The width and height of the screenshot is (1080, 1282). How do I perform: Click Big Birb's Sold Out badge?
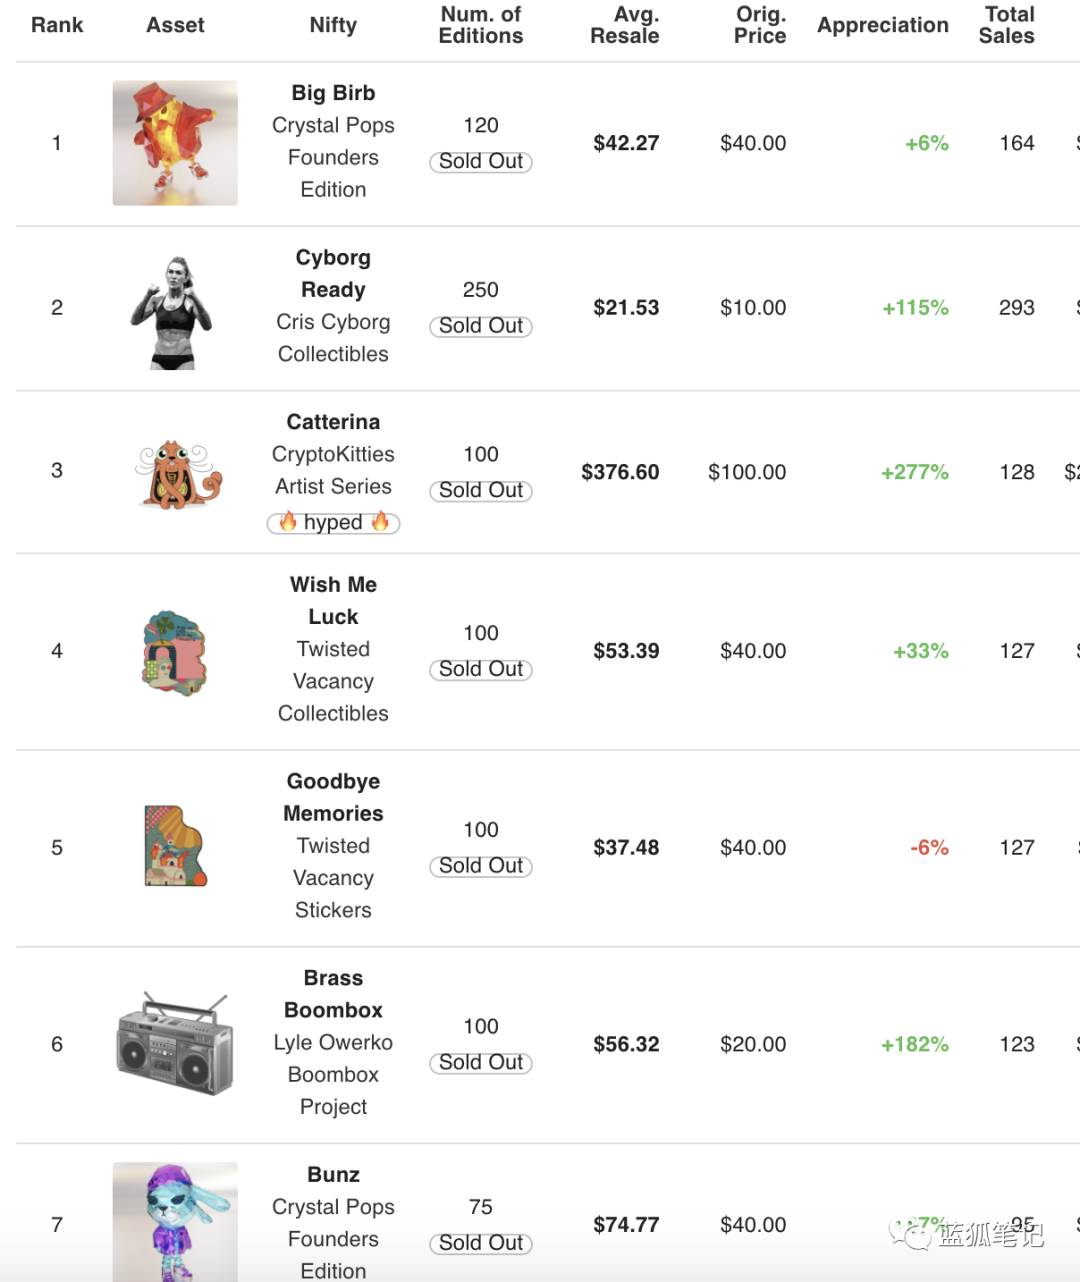481,162
